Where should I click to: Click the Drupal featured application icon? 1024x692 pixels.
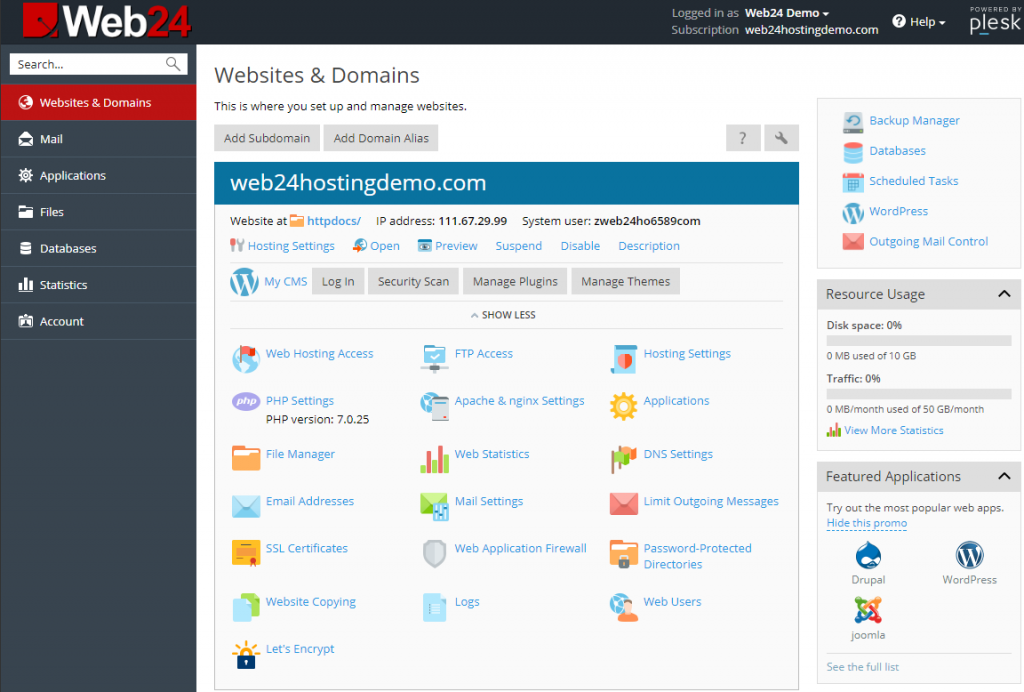pos(868,556)
